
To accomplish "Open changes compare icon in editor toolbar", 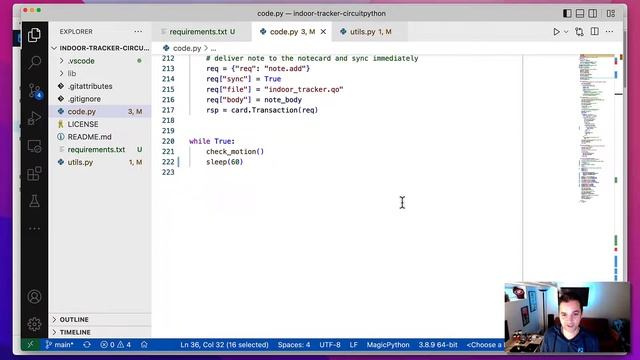I will pos(579,32).
